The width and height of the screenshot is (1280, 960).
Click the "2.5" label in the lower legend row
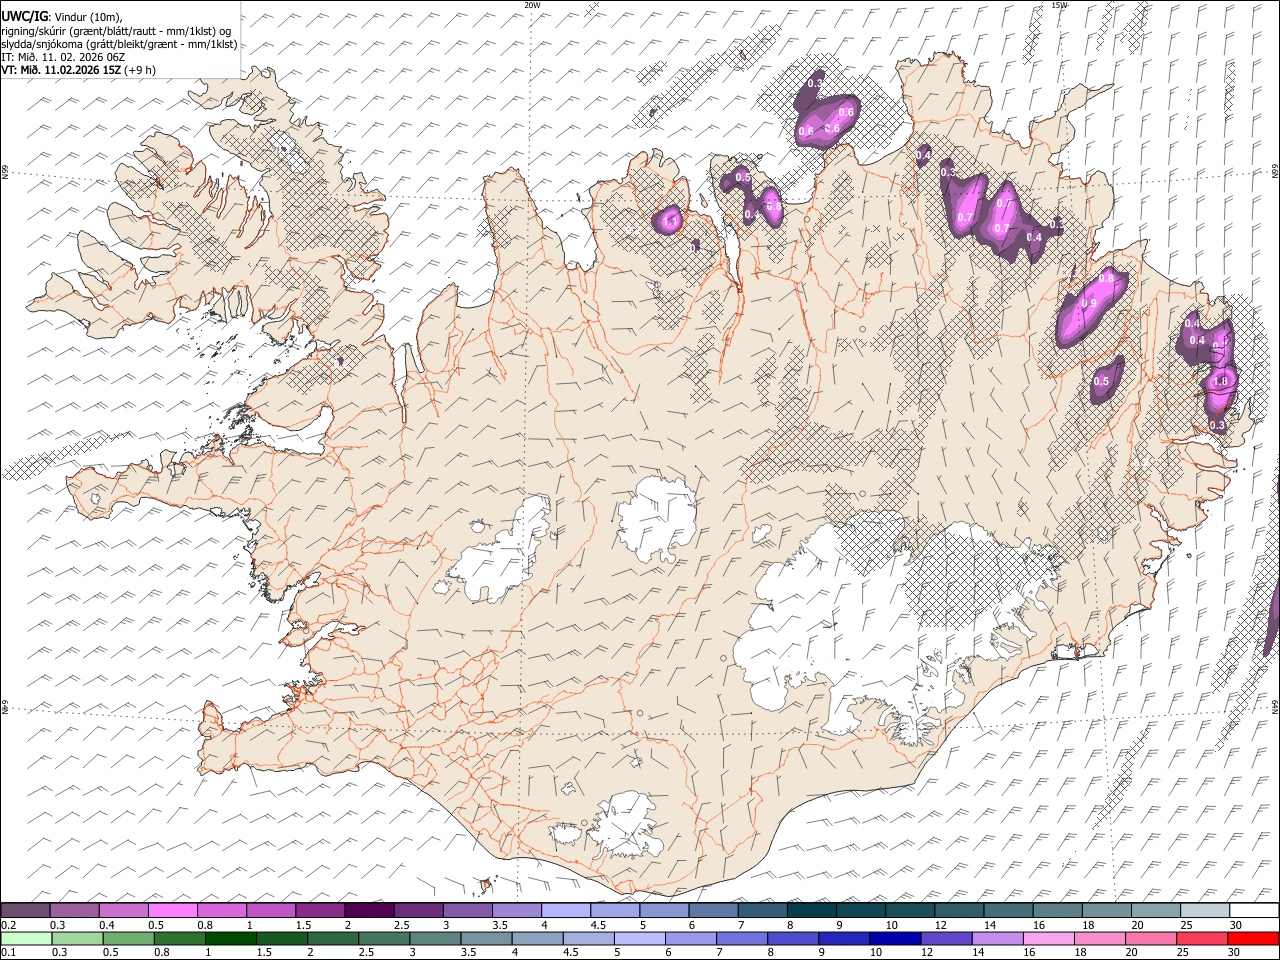point(366,952)
